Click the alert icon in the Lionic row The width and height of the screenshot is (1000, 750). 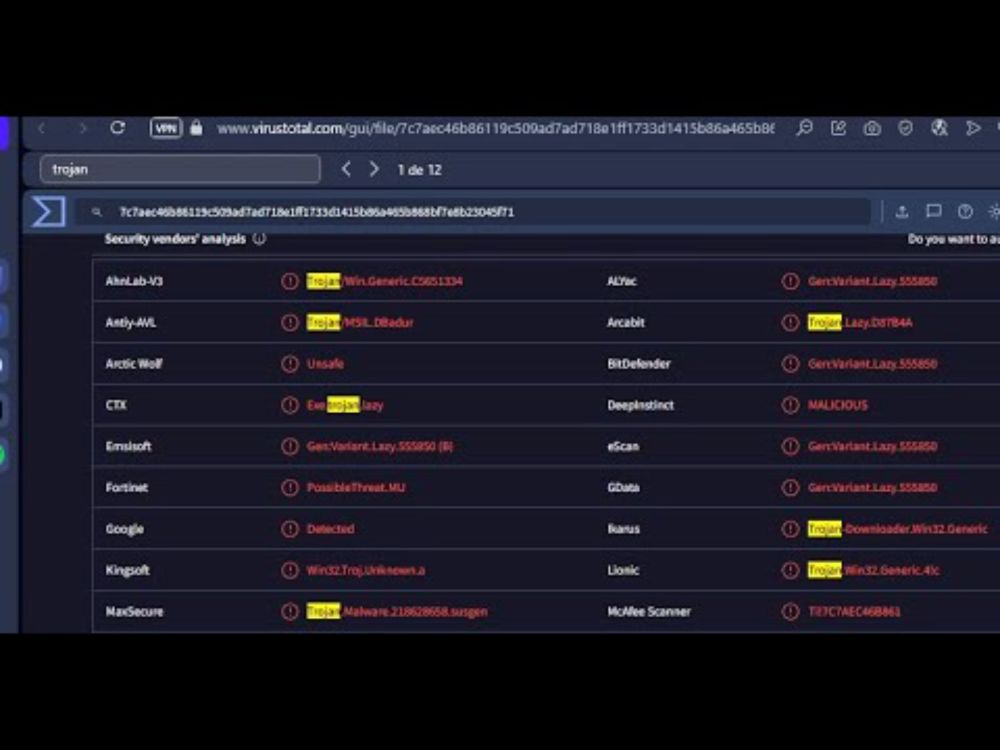pos(790,570)
